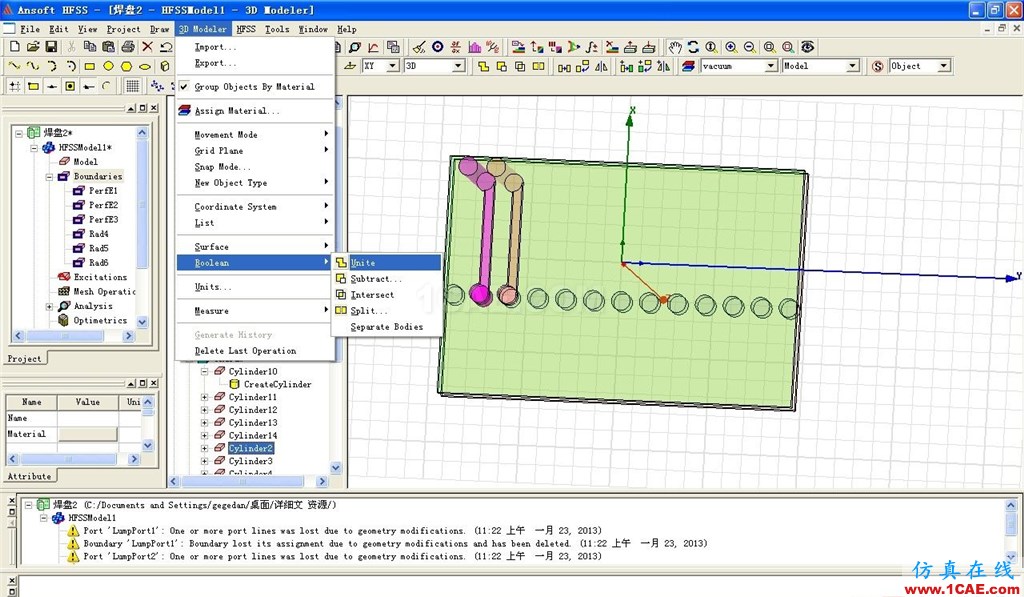The width and height of the screenshot is (1024, 597).
Task: Select the Draw spline tool
Action: [x=33, y=66]
